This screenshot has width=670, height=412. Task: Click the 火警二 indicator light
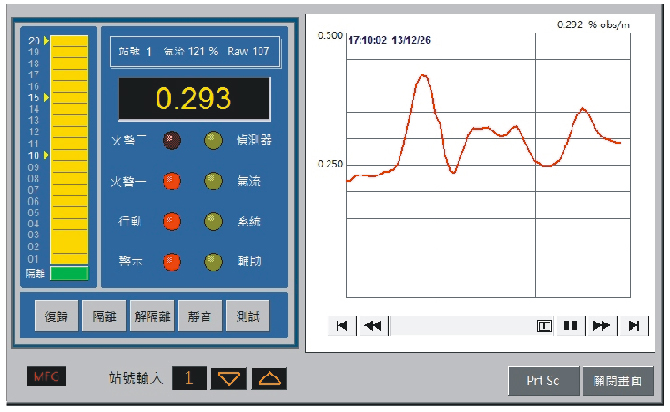tap(172, 141)
